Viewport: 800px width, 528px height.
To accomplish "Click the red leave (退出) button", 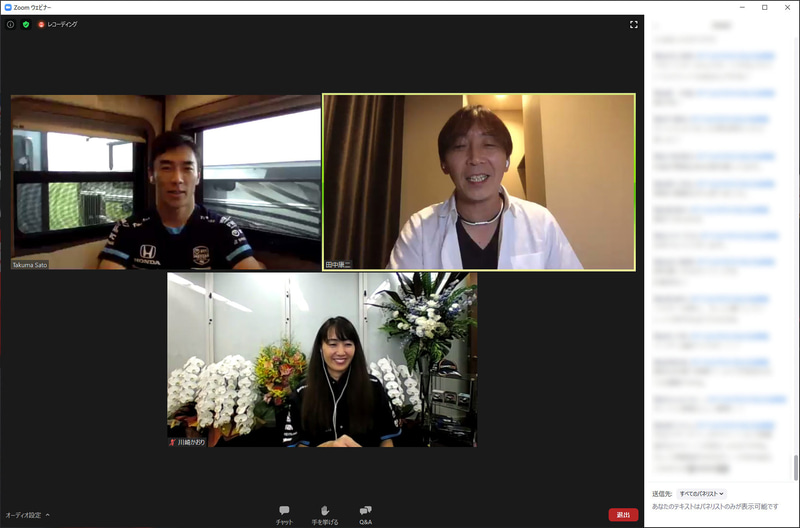I will [x=623, y=515].
